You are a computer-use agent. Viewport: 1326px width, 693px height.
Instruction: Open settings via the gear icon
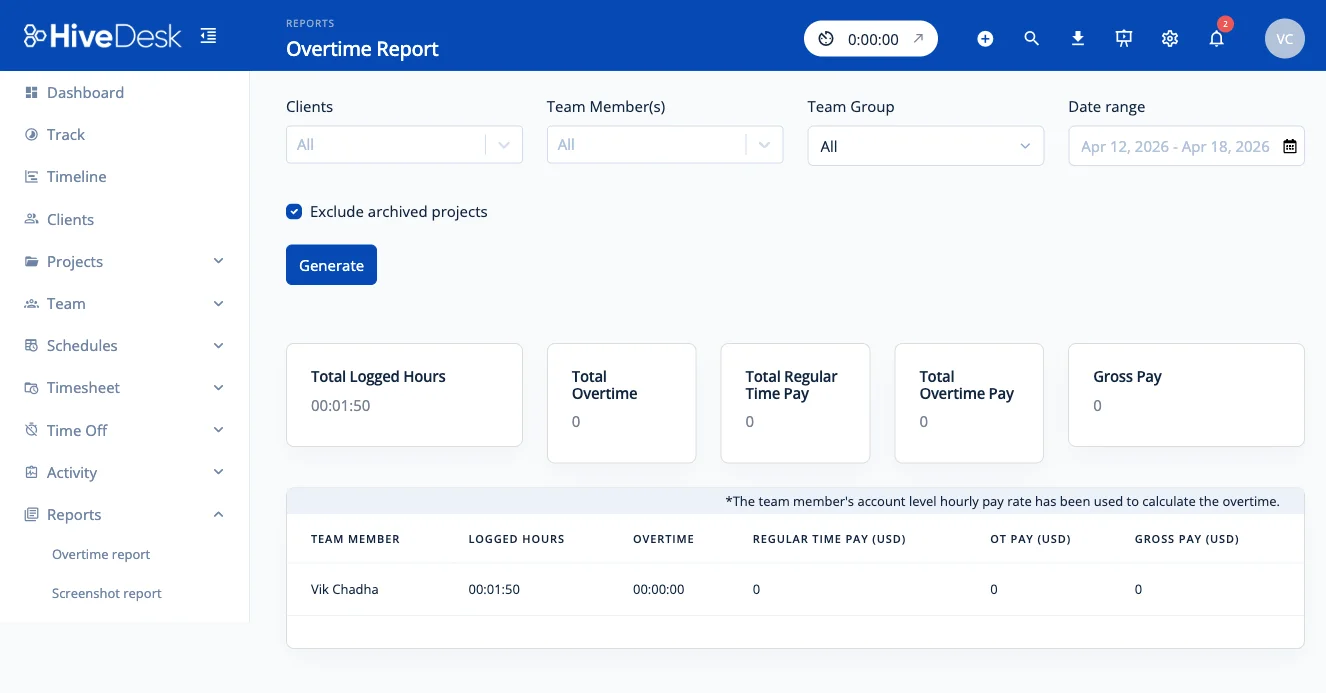1170,39
